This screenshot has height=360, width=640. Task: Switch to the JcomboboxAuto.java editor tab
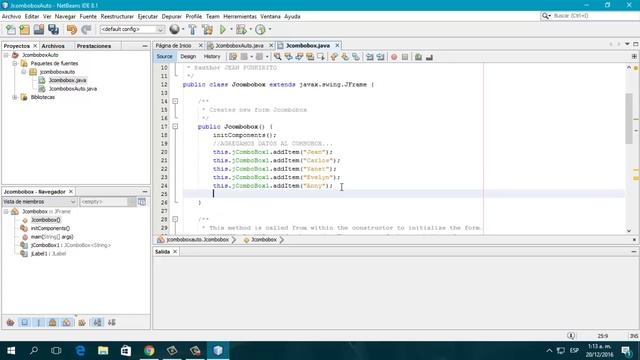tap(239, 46)
